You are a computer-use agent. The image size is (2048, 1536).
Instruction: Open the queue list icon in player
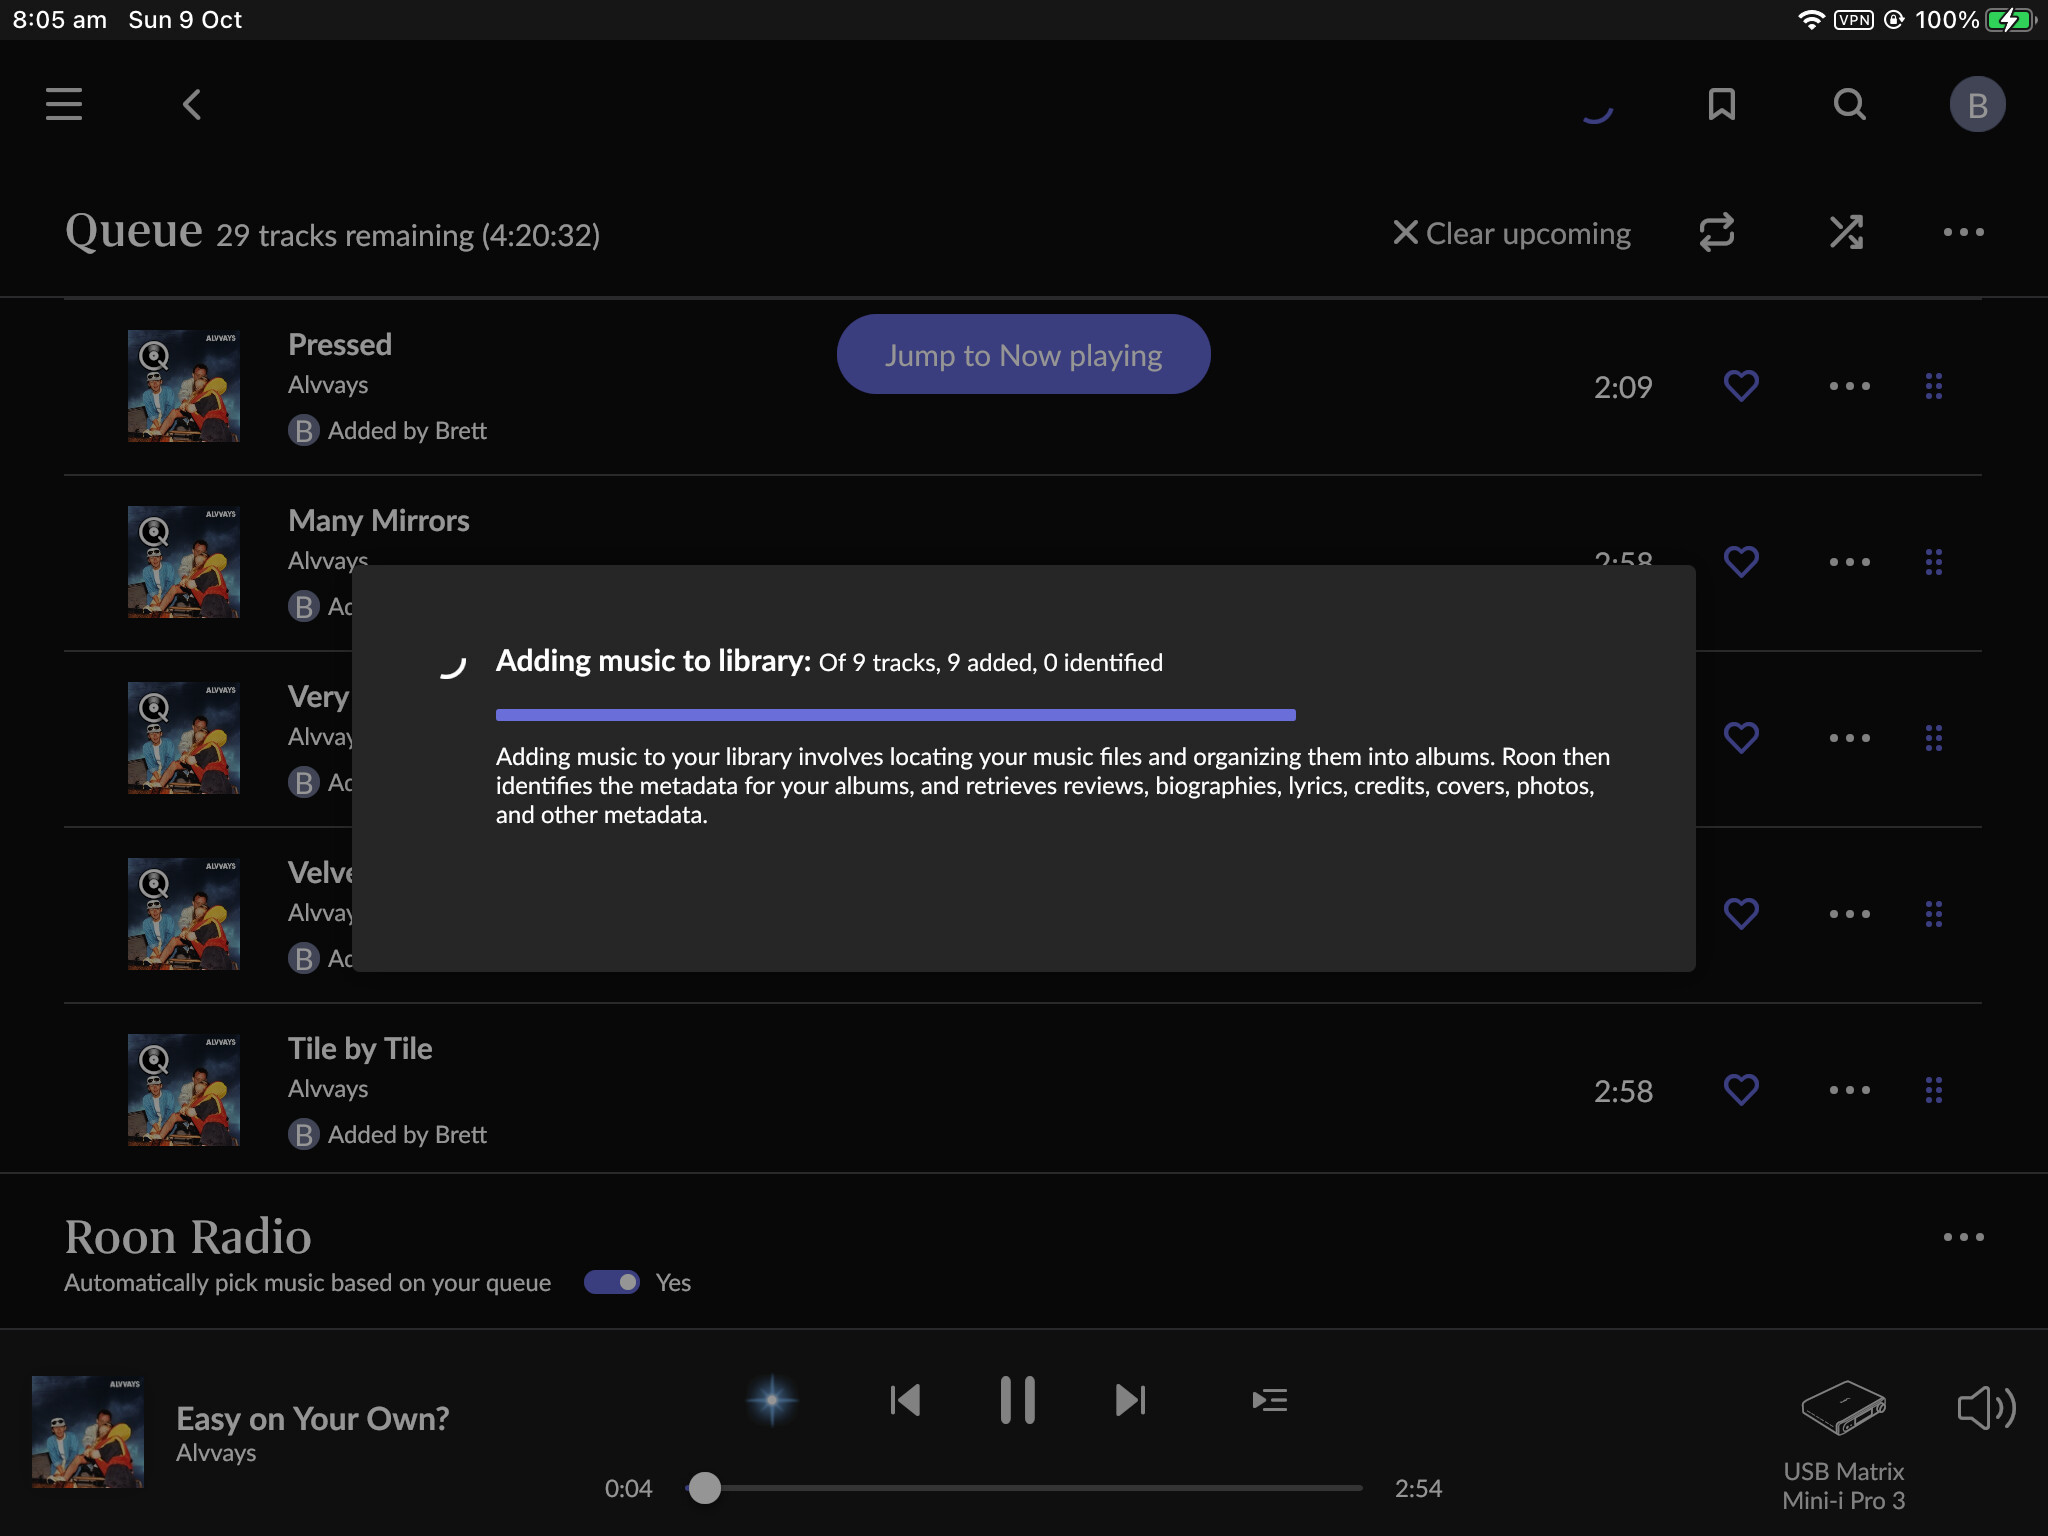coord(1269,1400)
